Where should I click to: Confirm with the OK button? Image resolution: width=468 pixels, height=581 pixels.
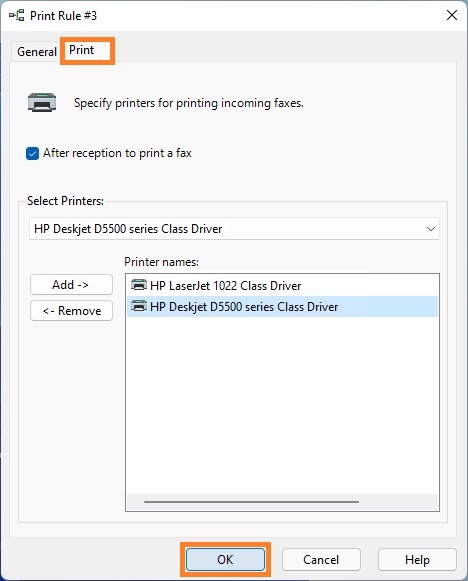click(x=225, y=560)
